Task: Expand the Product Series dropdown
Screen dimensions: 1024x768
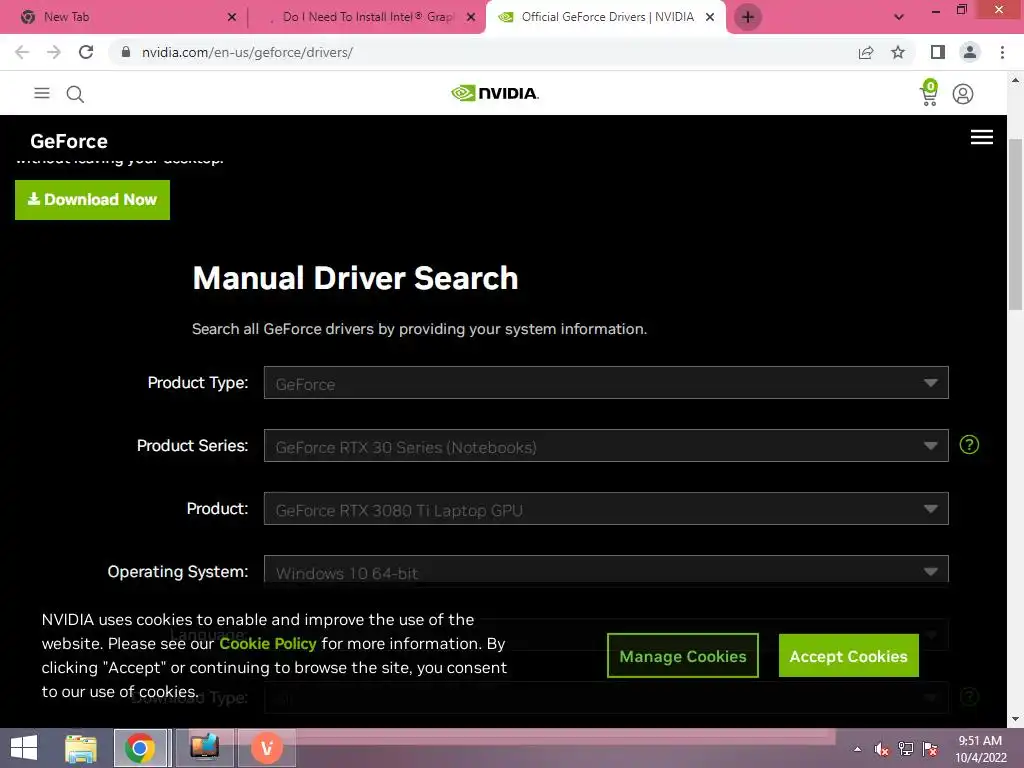Action: (x=606, y=445)
